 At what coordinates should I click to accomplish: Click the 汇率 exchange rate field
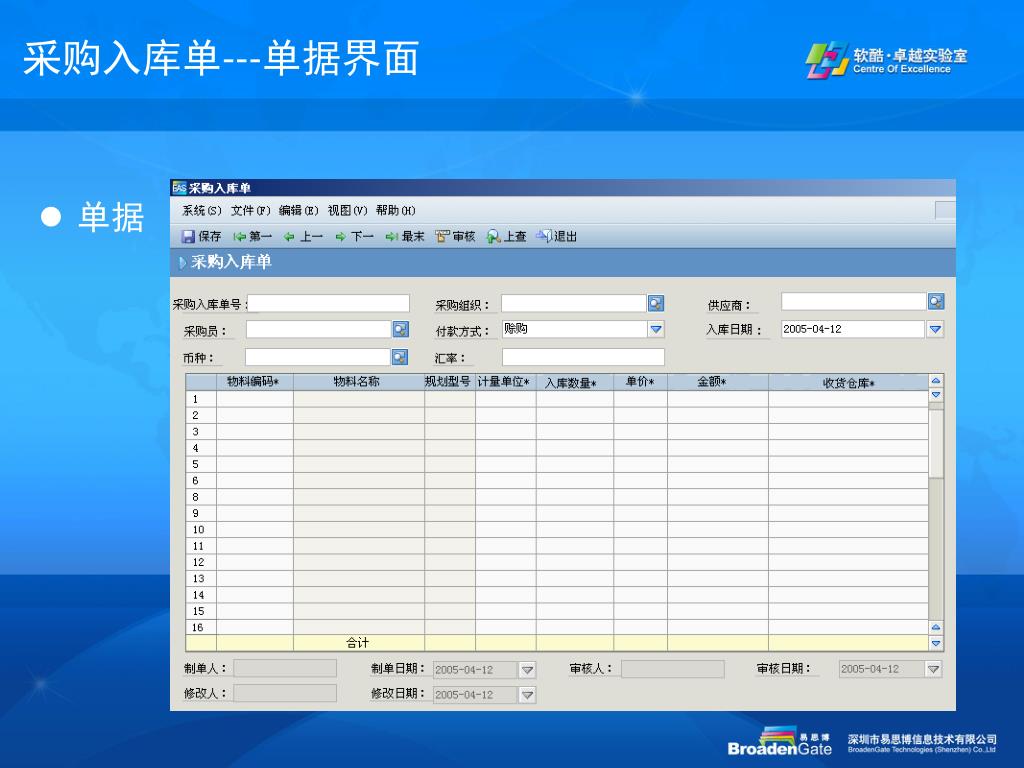point(583,357)
